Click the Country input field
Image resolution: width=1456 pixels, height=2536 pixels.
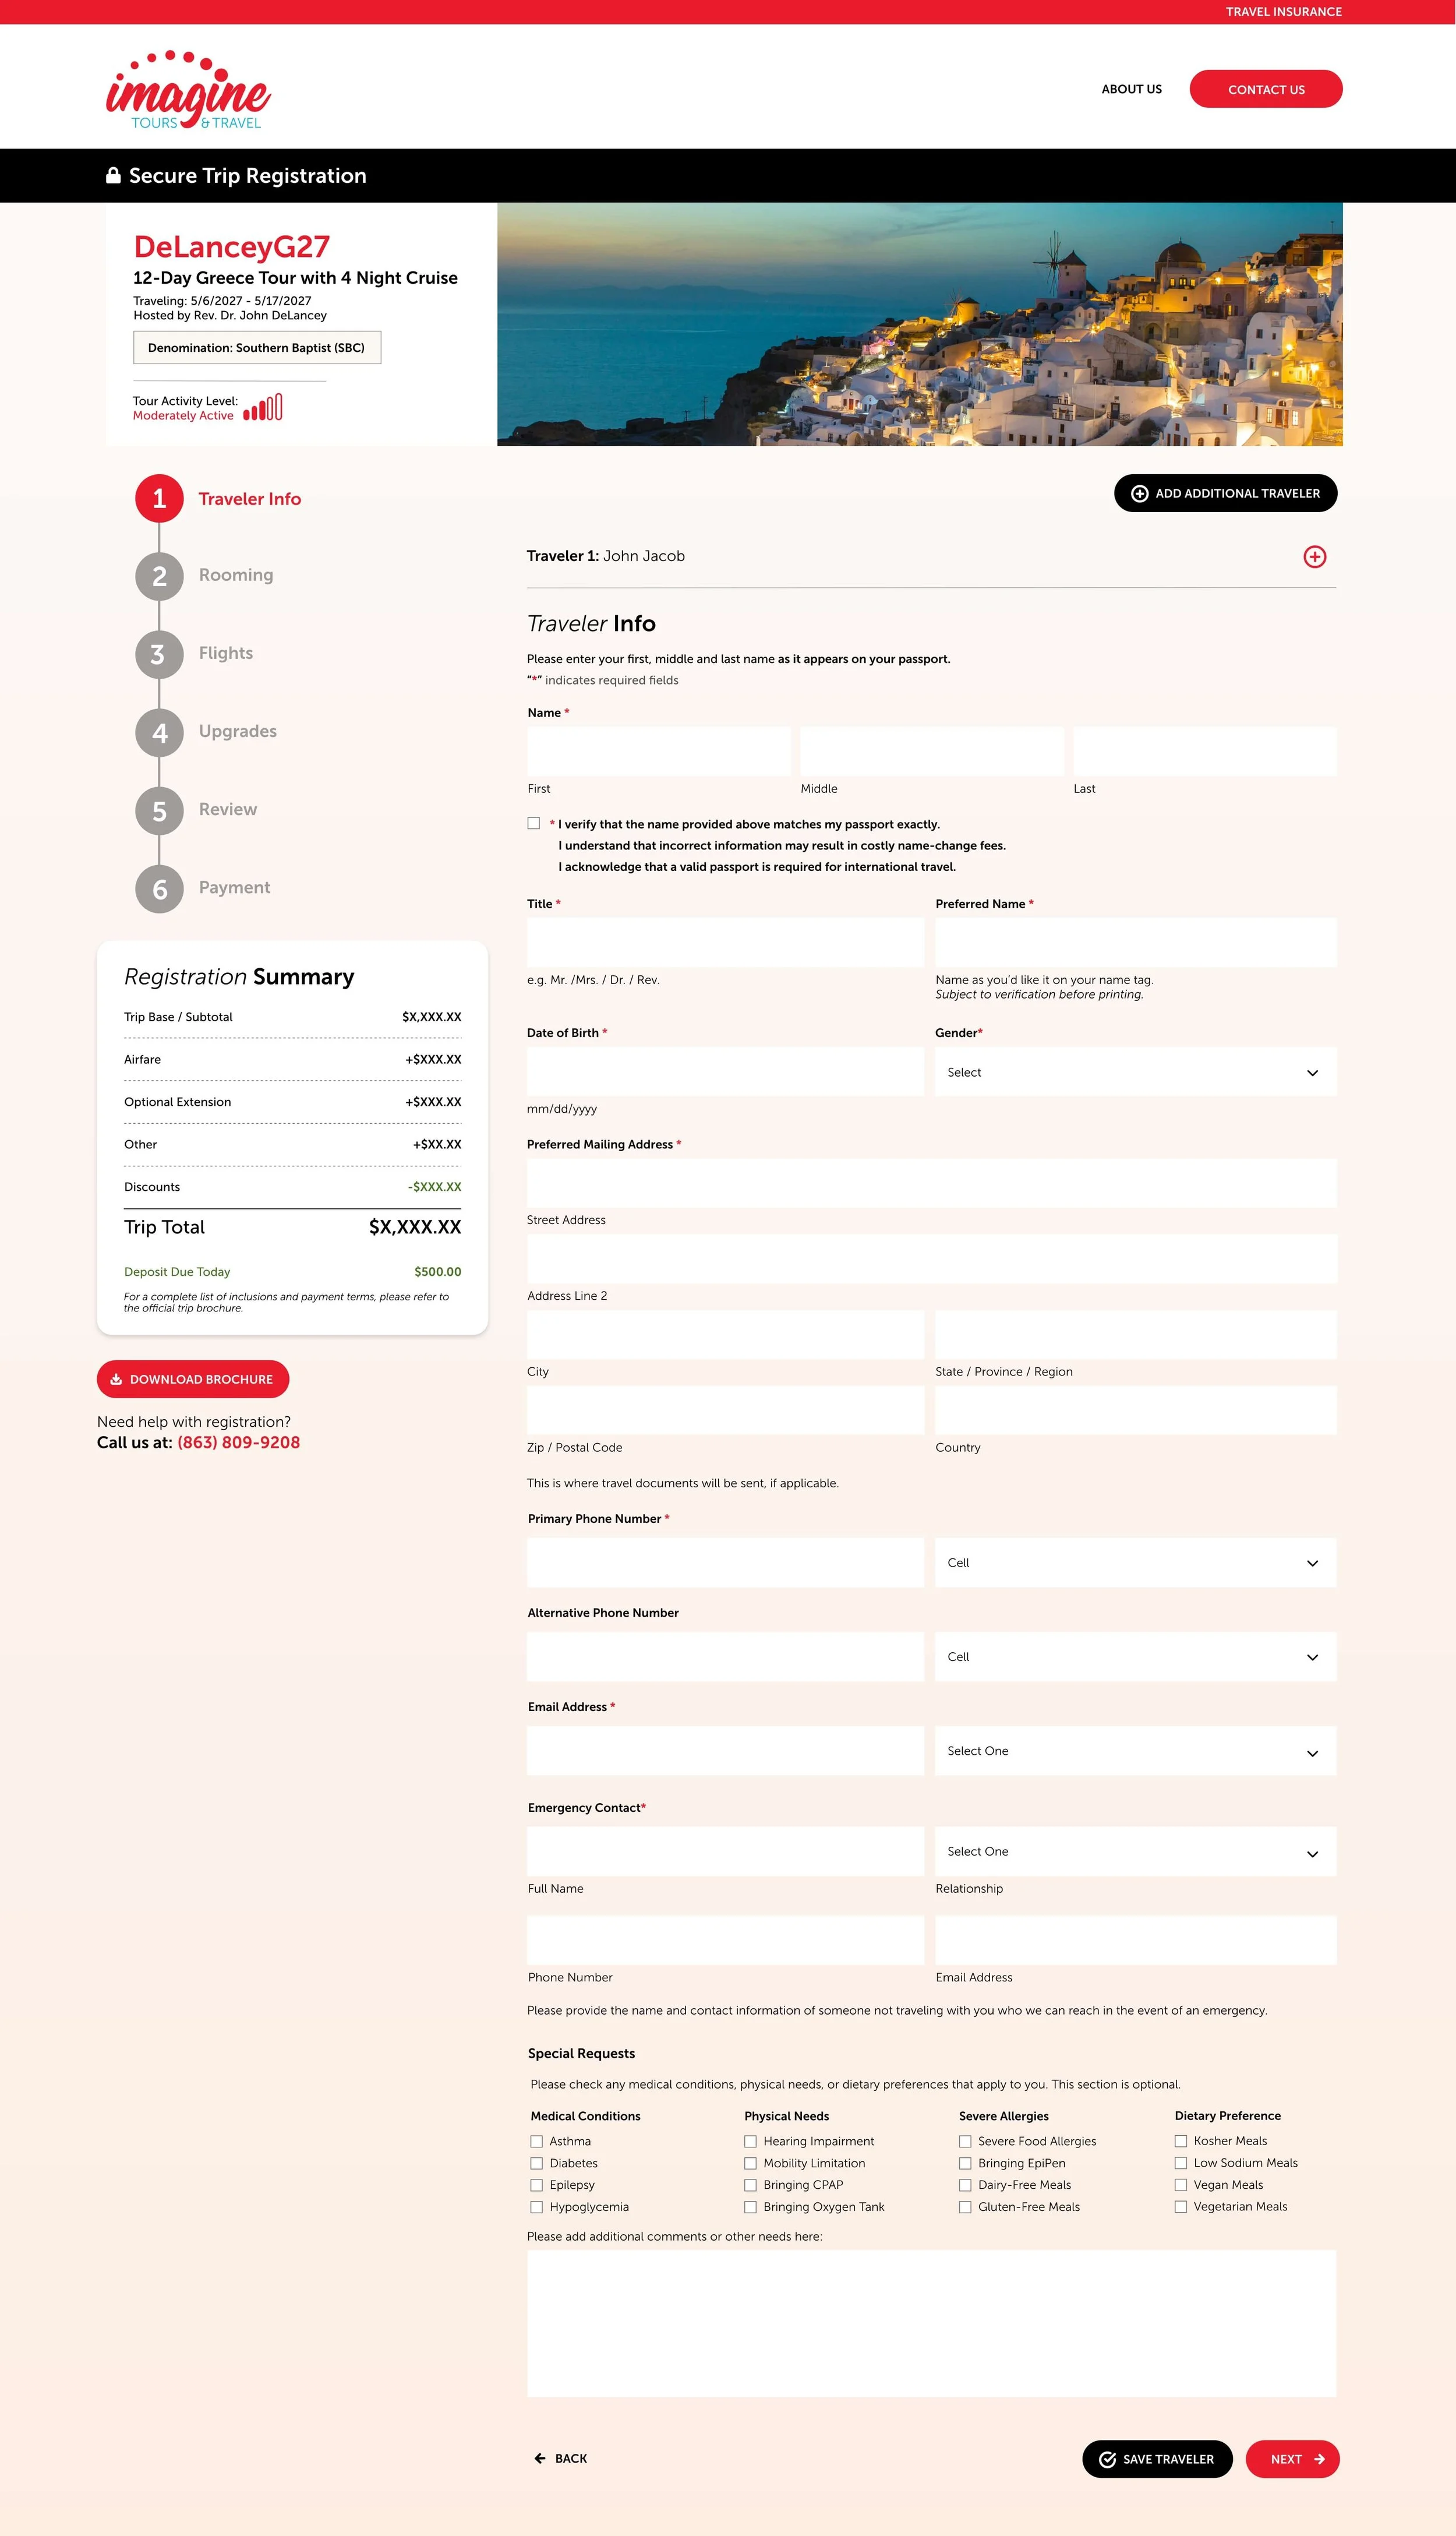(x=1135, y=1411)
